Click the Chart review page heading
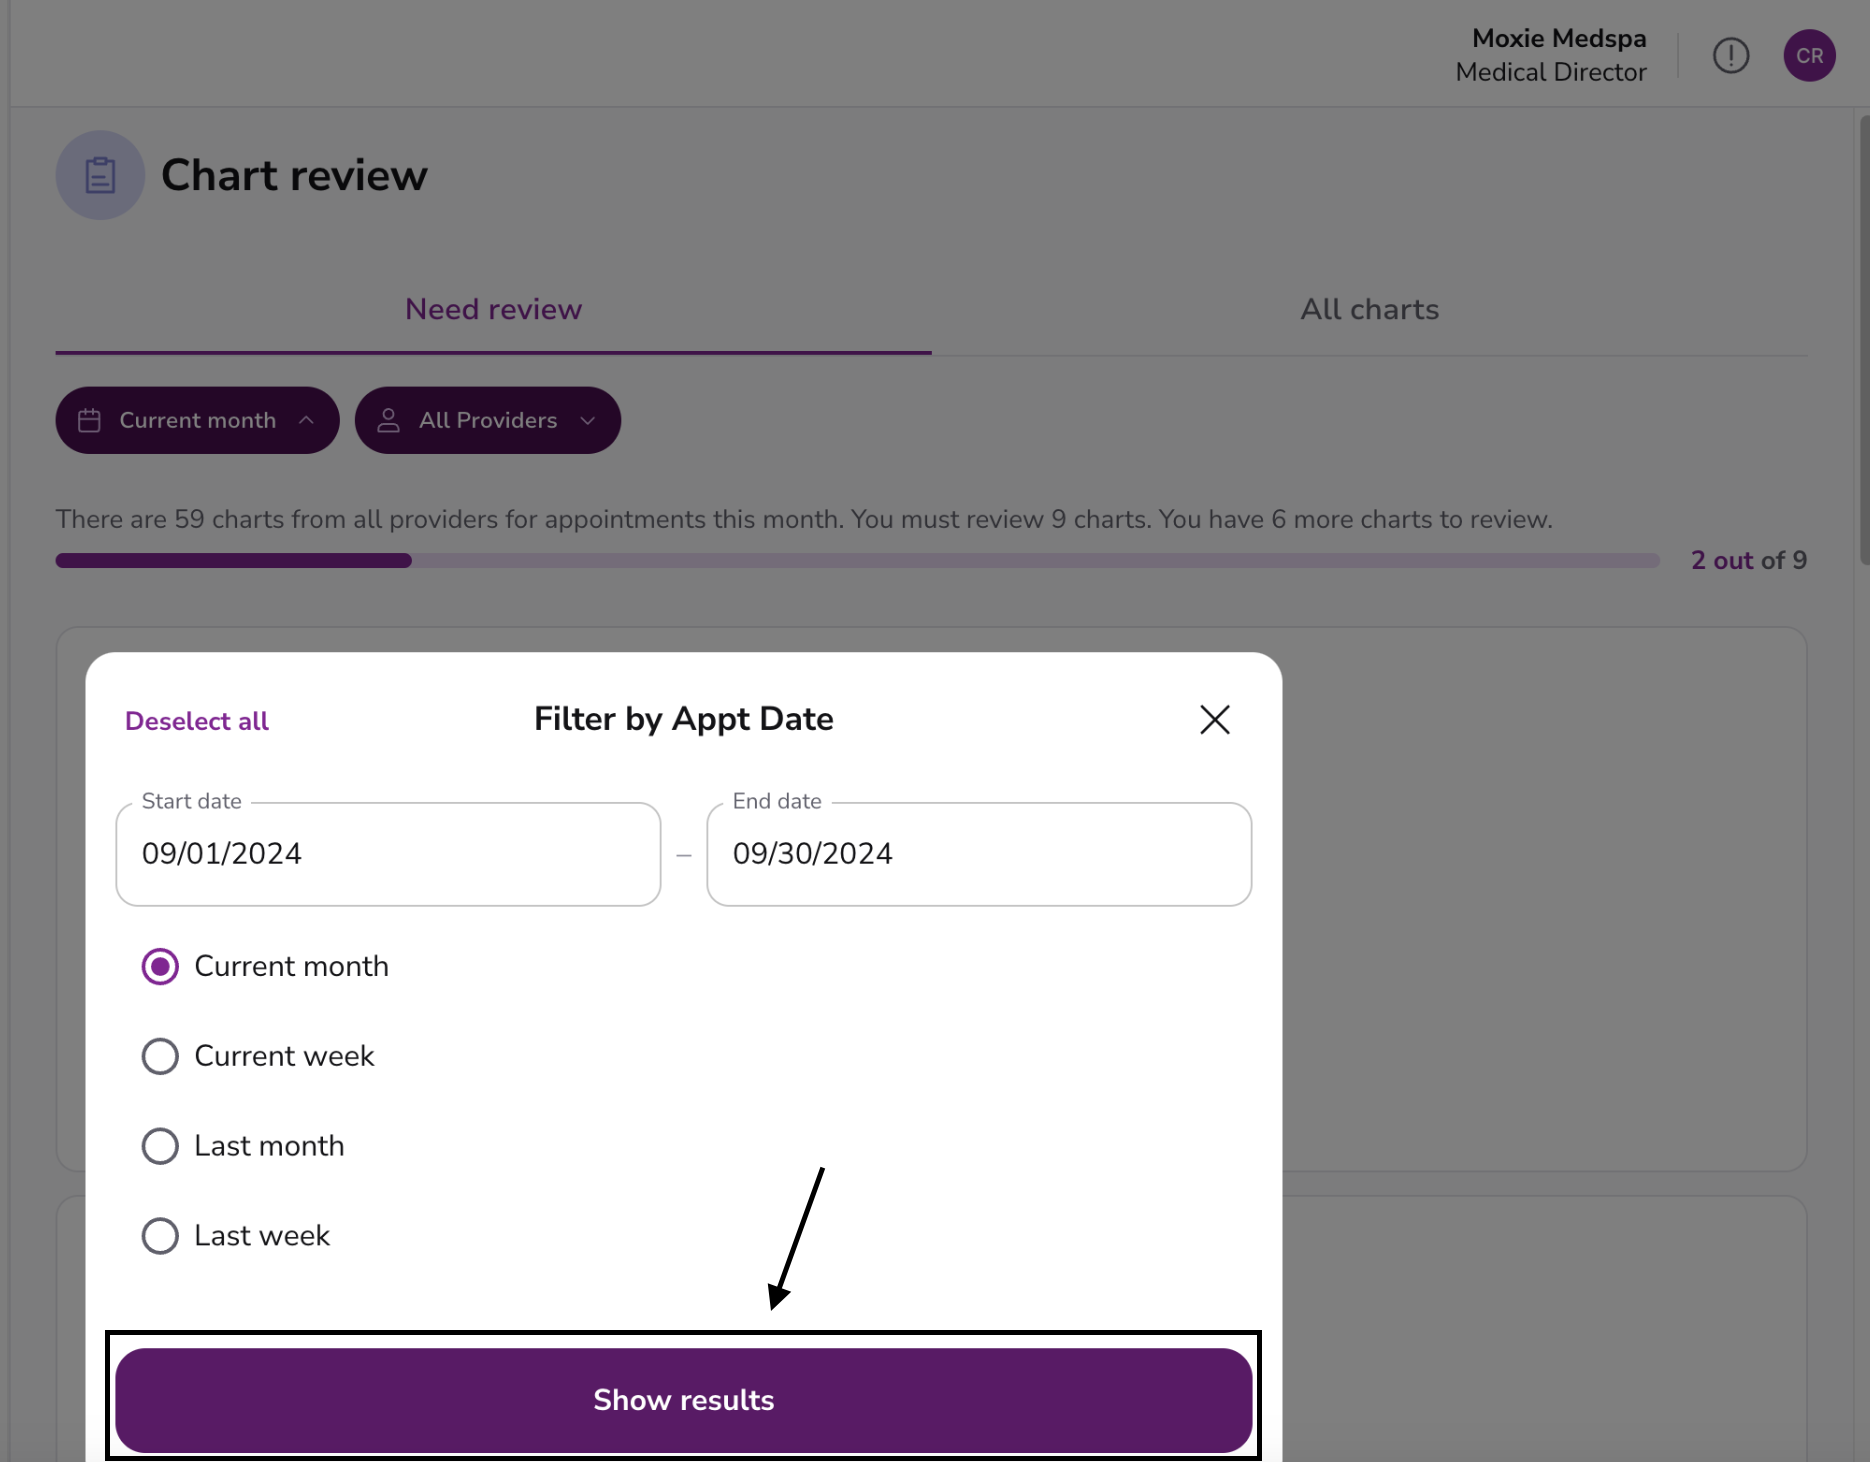 point(294,175)
